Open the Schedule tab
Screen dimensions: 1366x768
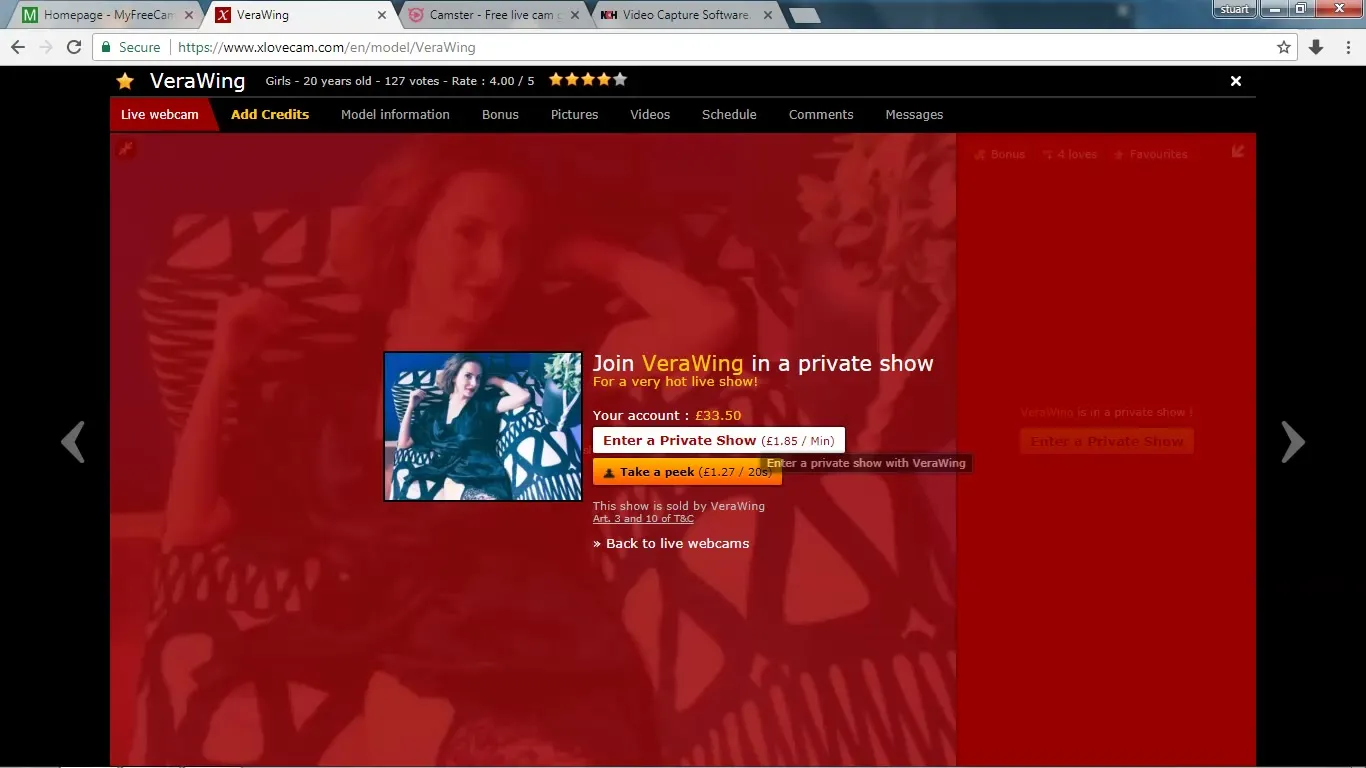click(729, 114)
